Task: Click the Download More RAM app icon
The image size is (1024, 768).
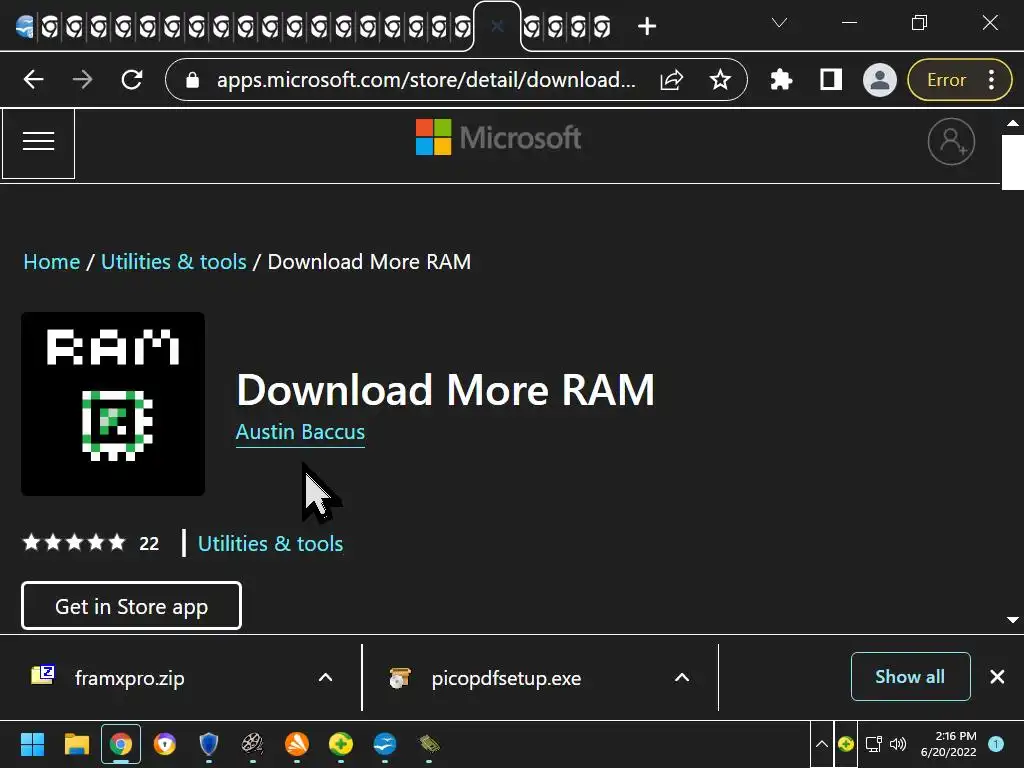Action: [113, 404]
